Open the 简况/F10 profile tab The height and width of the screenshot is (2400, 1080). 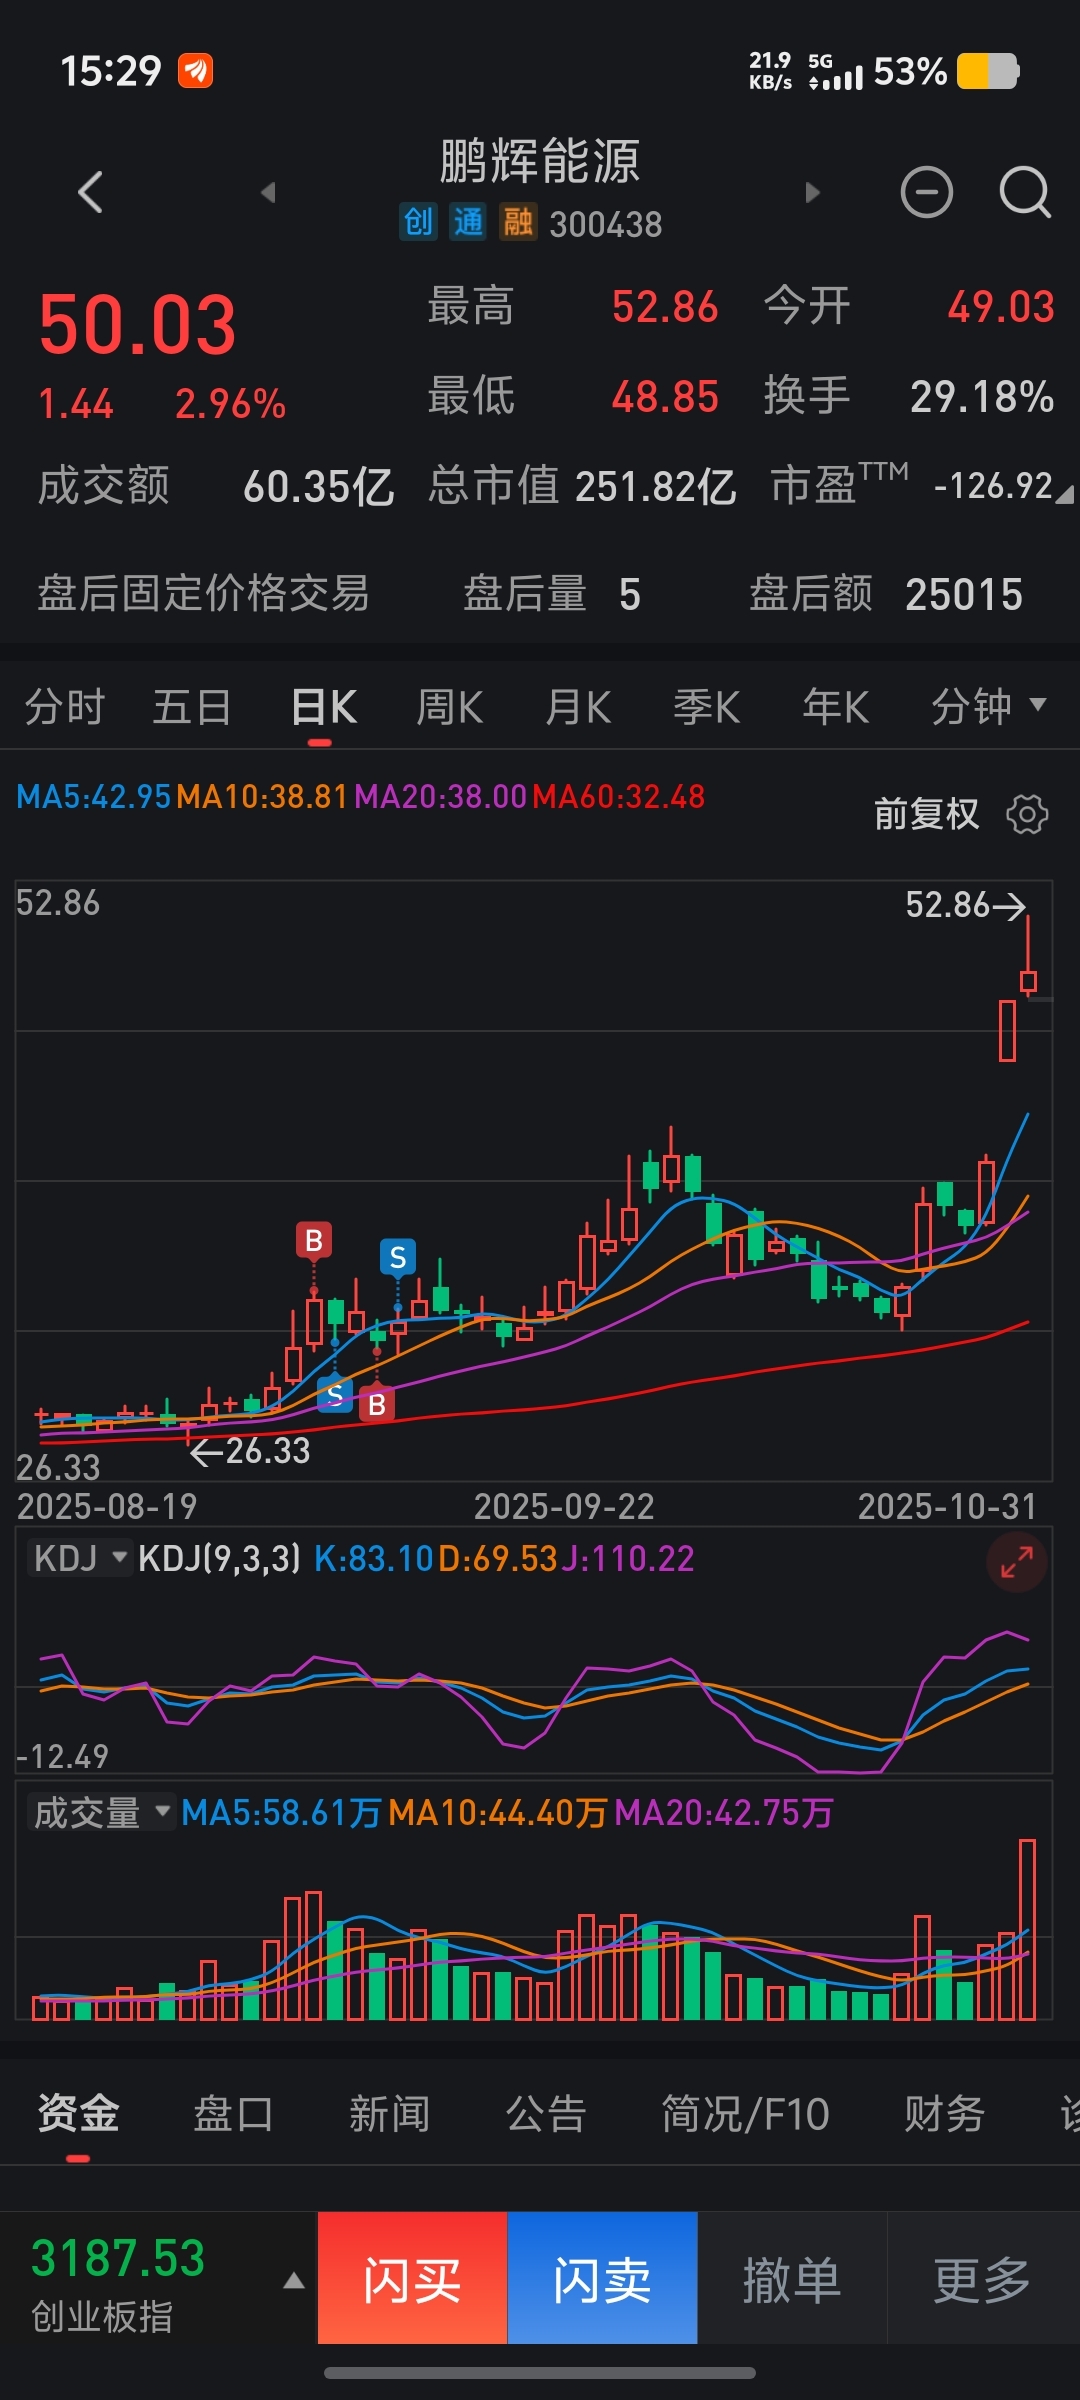click(x=745, y=2113)
